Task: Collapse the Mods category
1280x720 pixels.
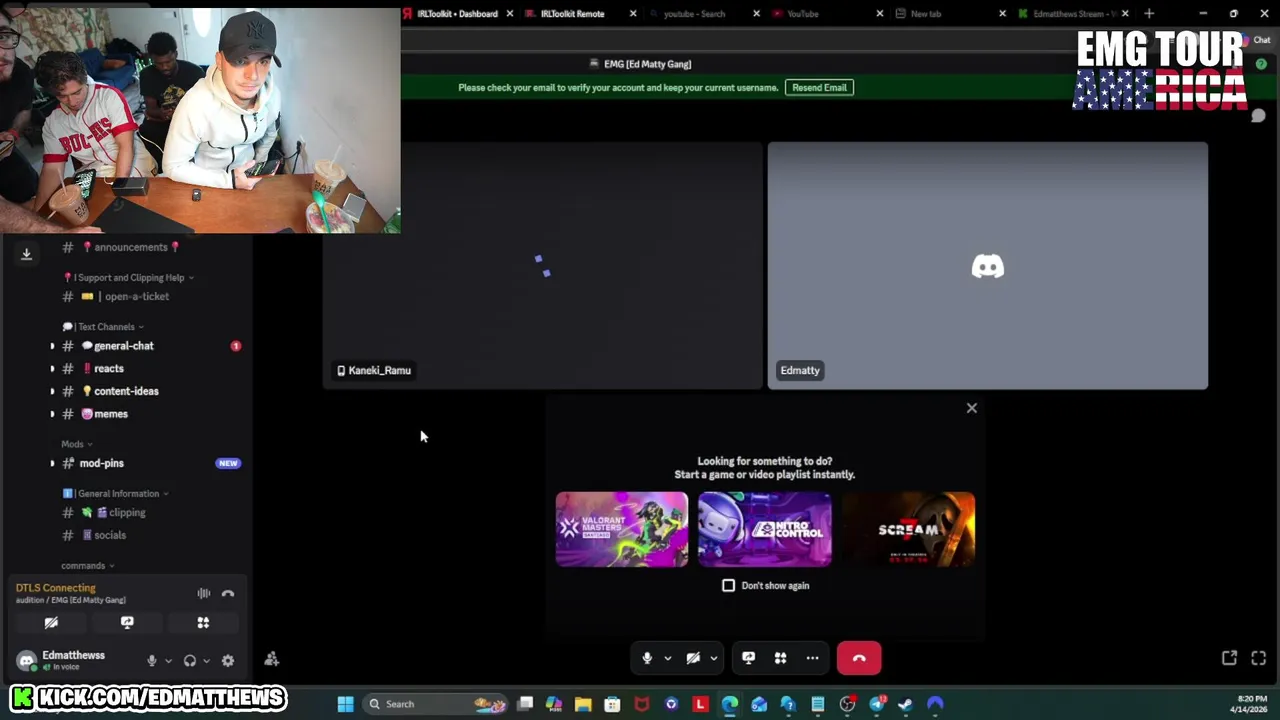Action: point(77,444)
